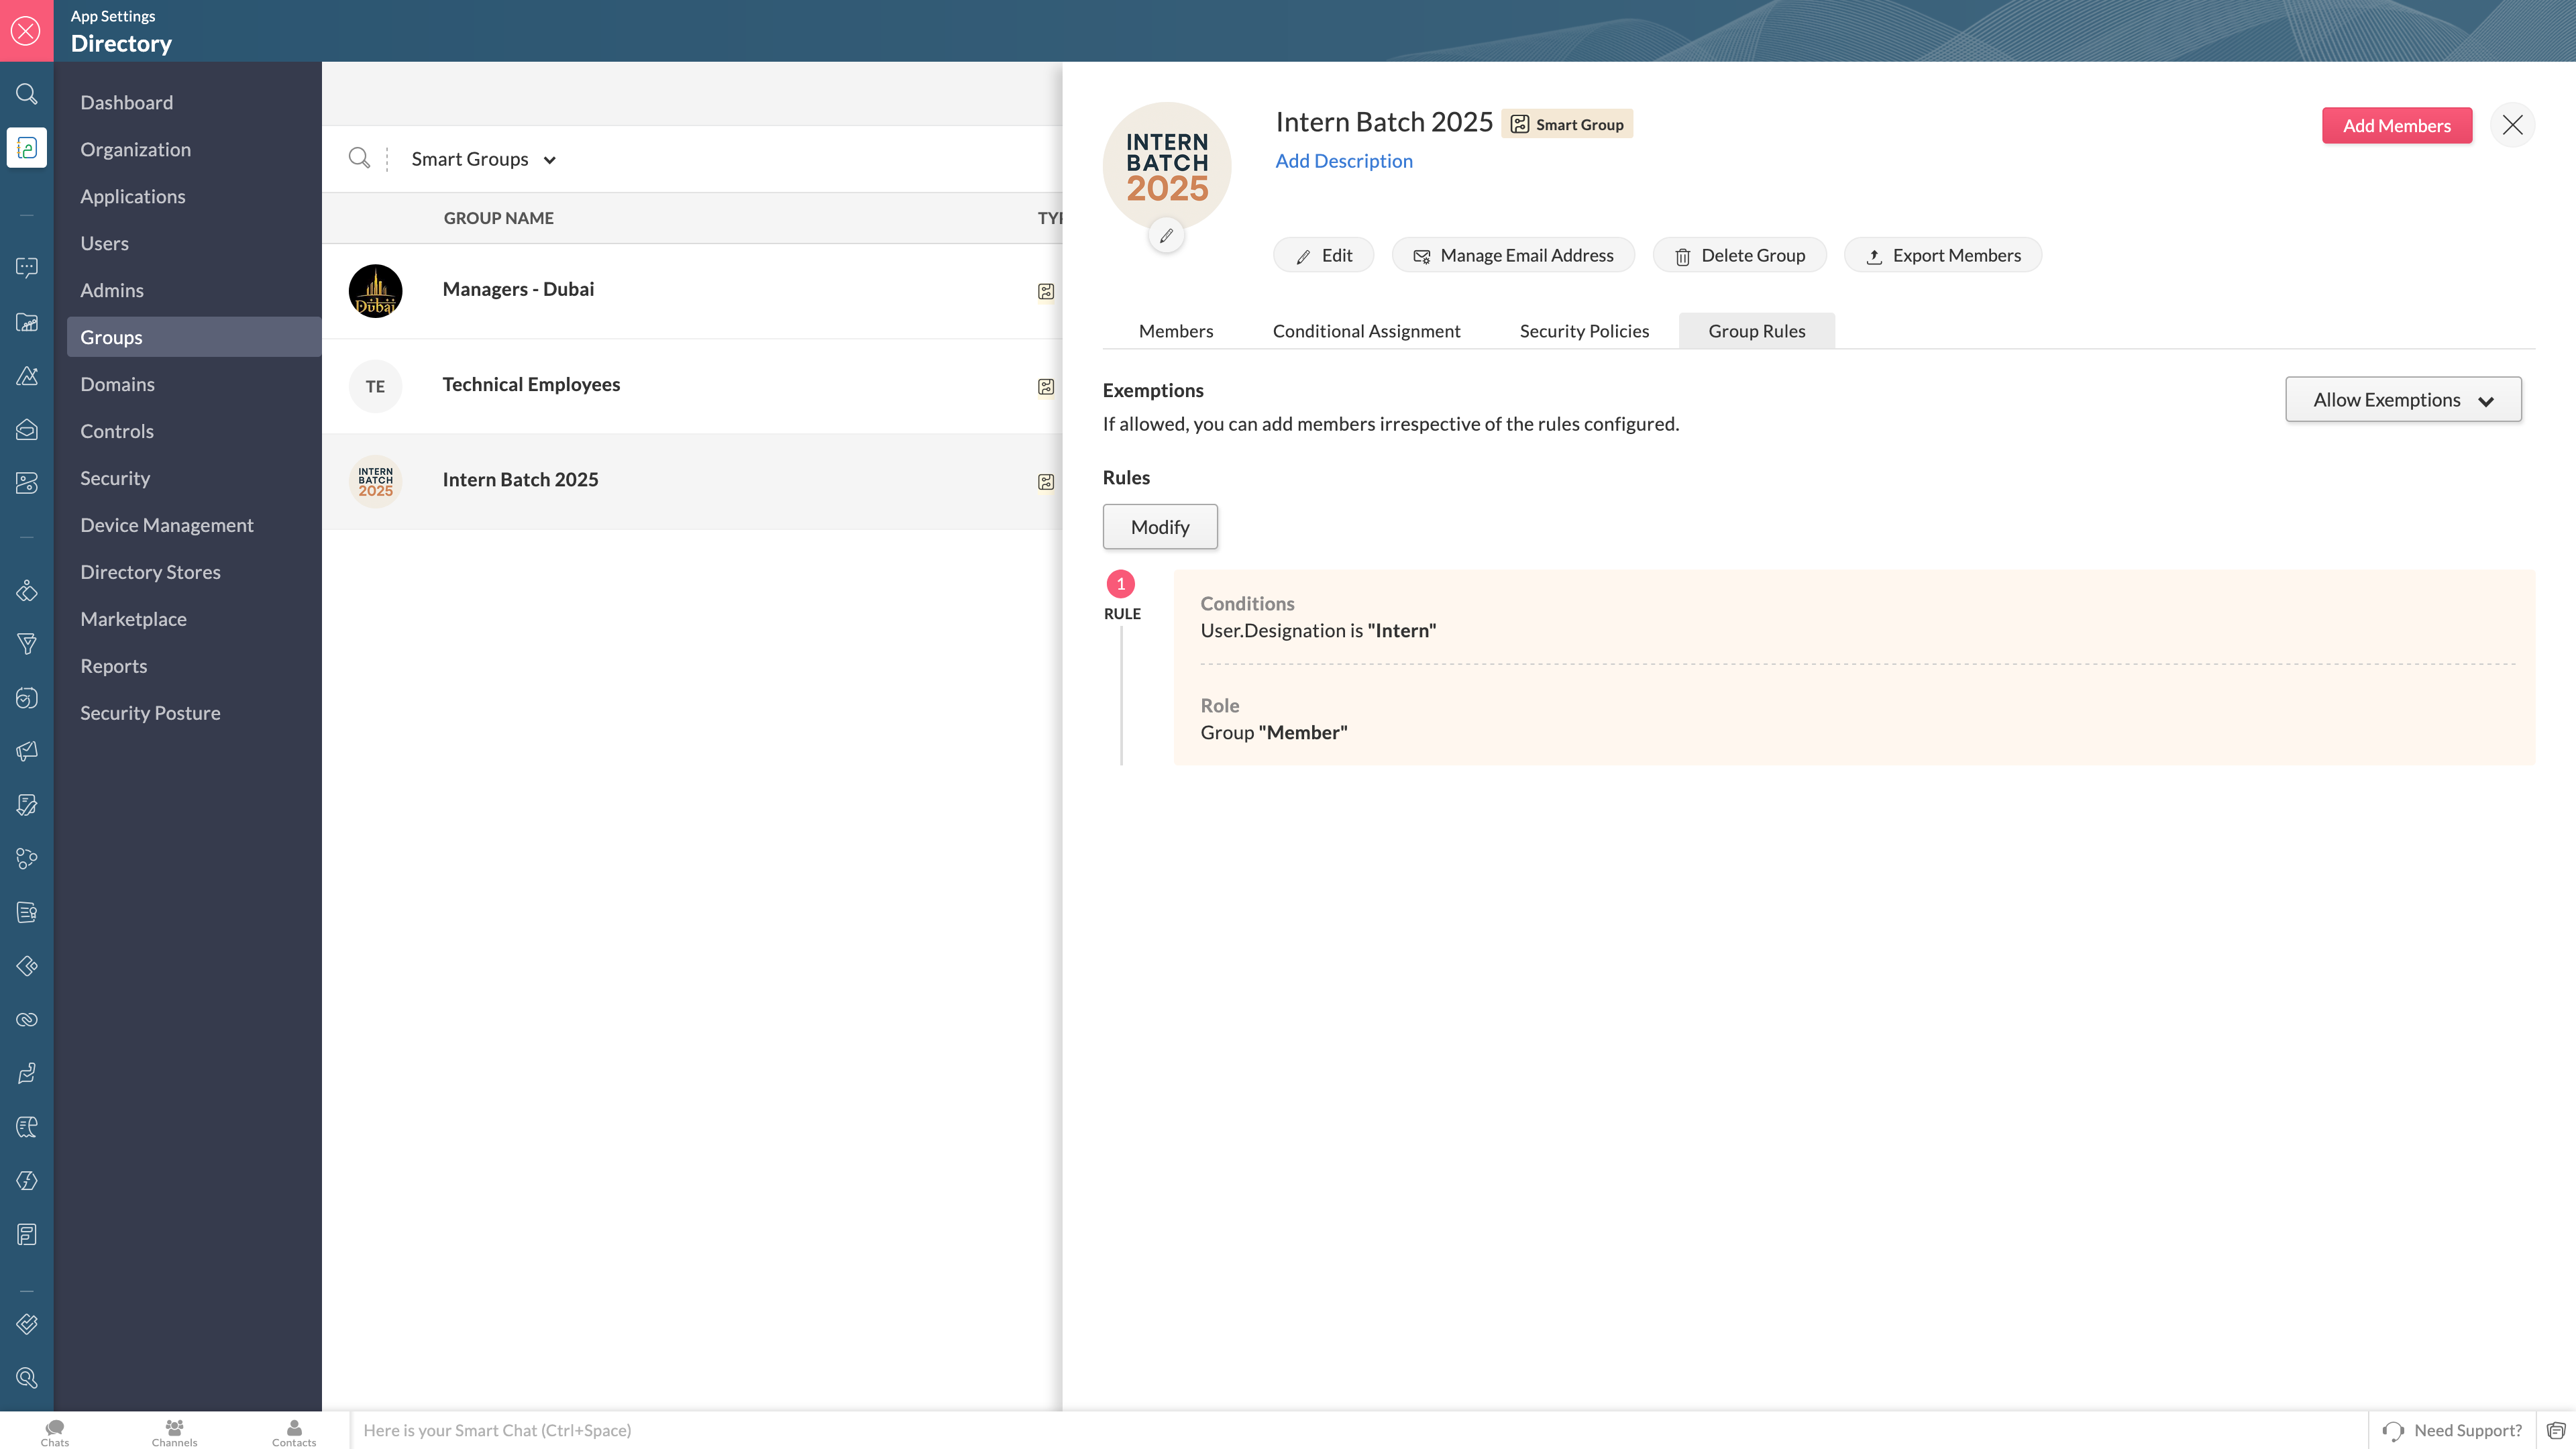The width and height of the screenshot is (2576, 1449).
Task: Expand the Smart Groups filter dropdown
Action: [483, 159]
